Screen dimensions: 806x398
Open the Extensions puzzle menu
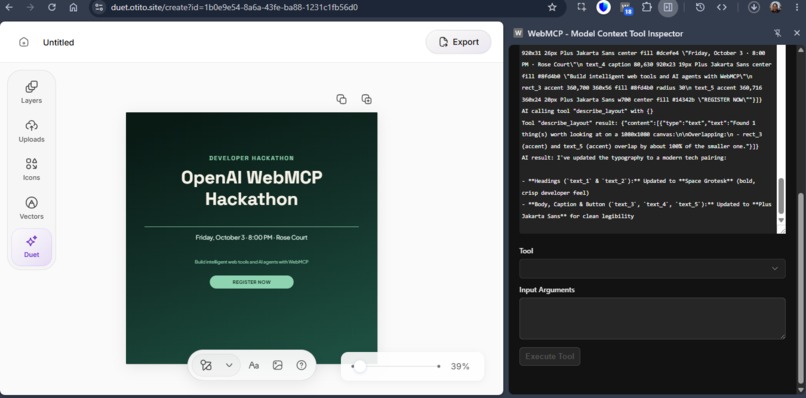[x=647, y=7]
